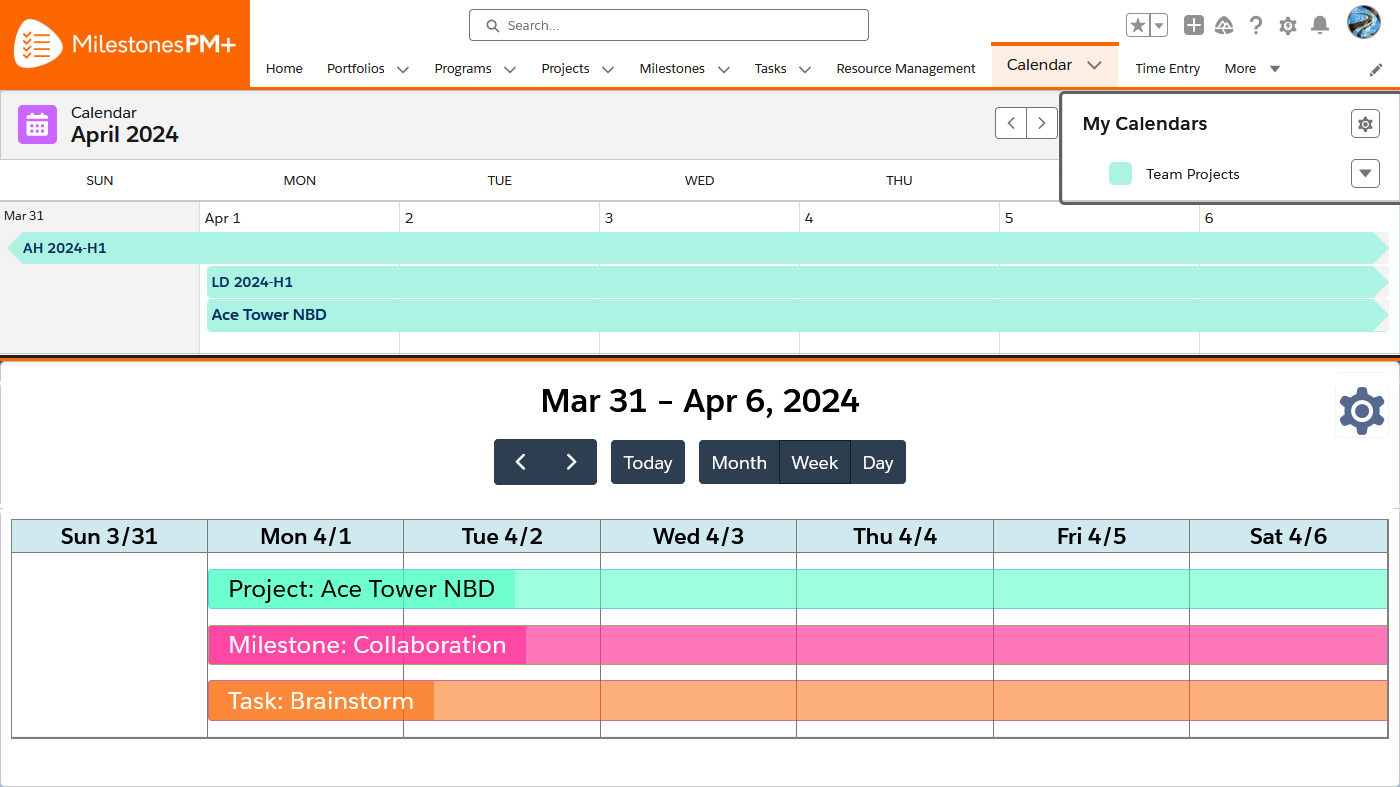Click the MilestonesPM+ logo
The image size is (1400, 787).
tap(125, 44)
